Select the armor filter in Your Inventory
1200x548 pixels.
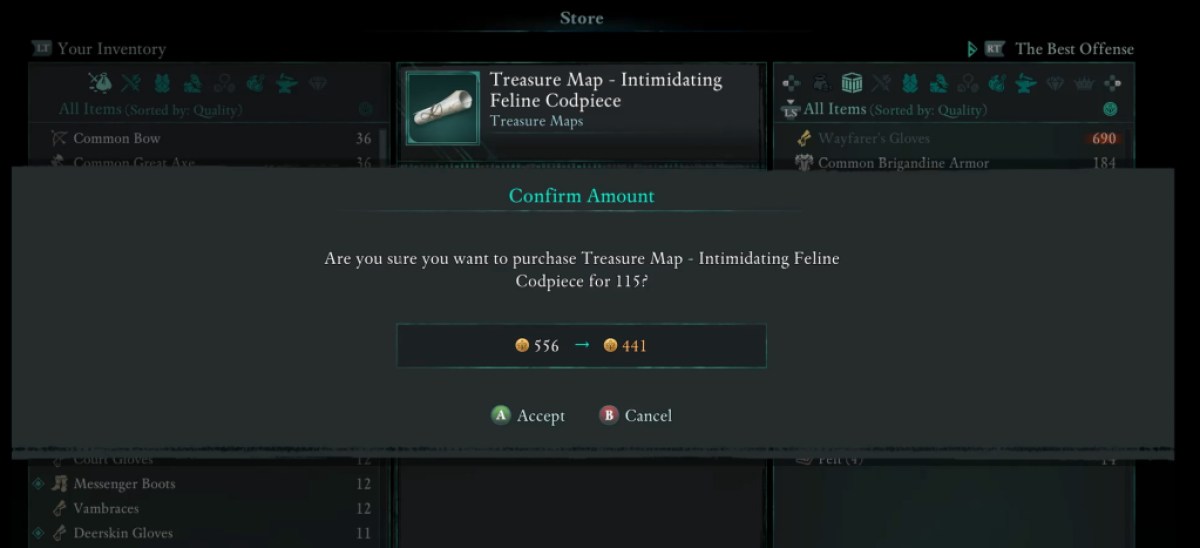[x=163, y=83]
